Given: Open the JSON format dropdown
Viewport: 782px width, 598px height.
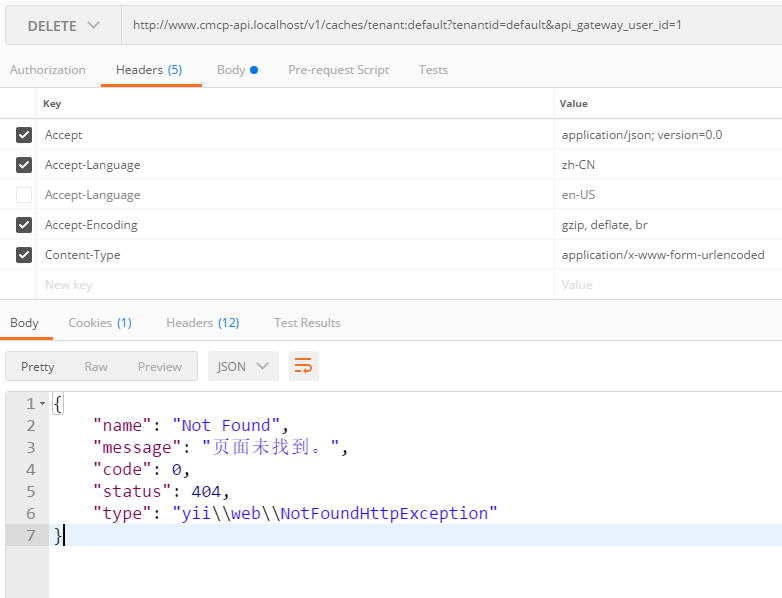Looking at the screenshot, I should pyautogui.click(x=243, y=366).
